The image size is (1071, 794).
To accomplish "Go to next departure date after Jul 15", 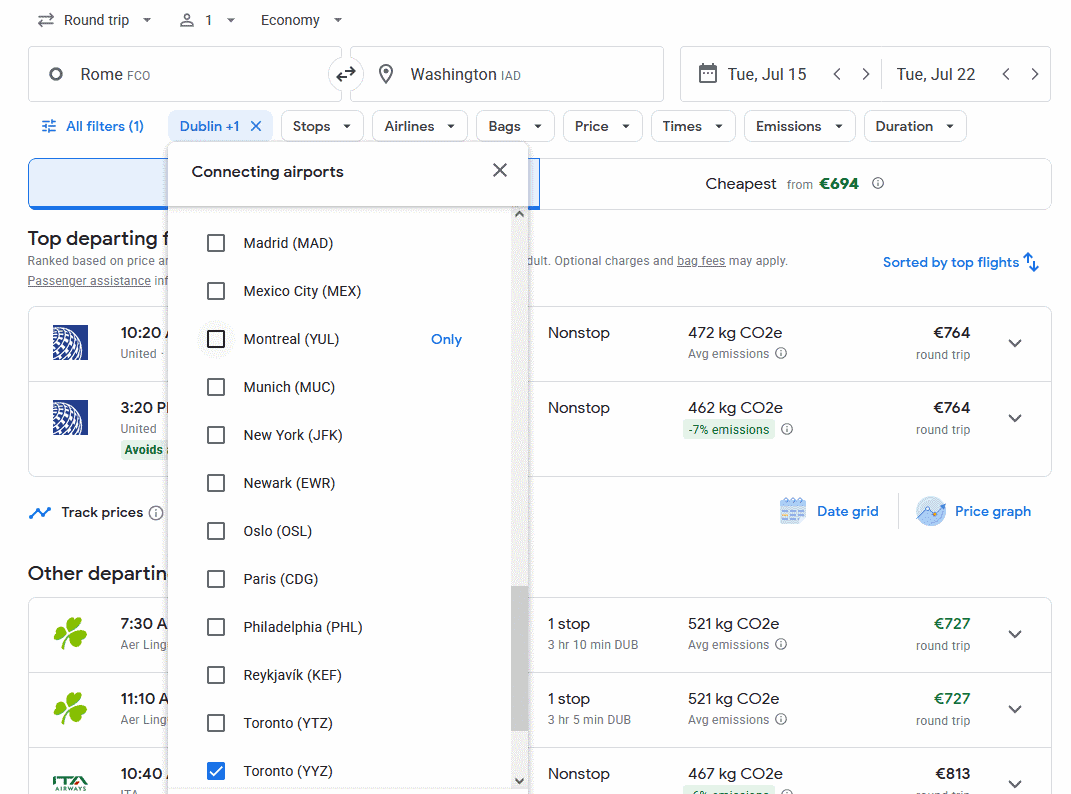I will coord(866,74).
